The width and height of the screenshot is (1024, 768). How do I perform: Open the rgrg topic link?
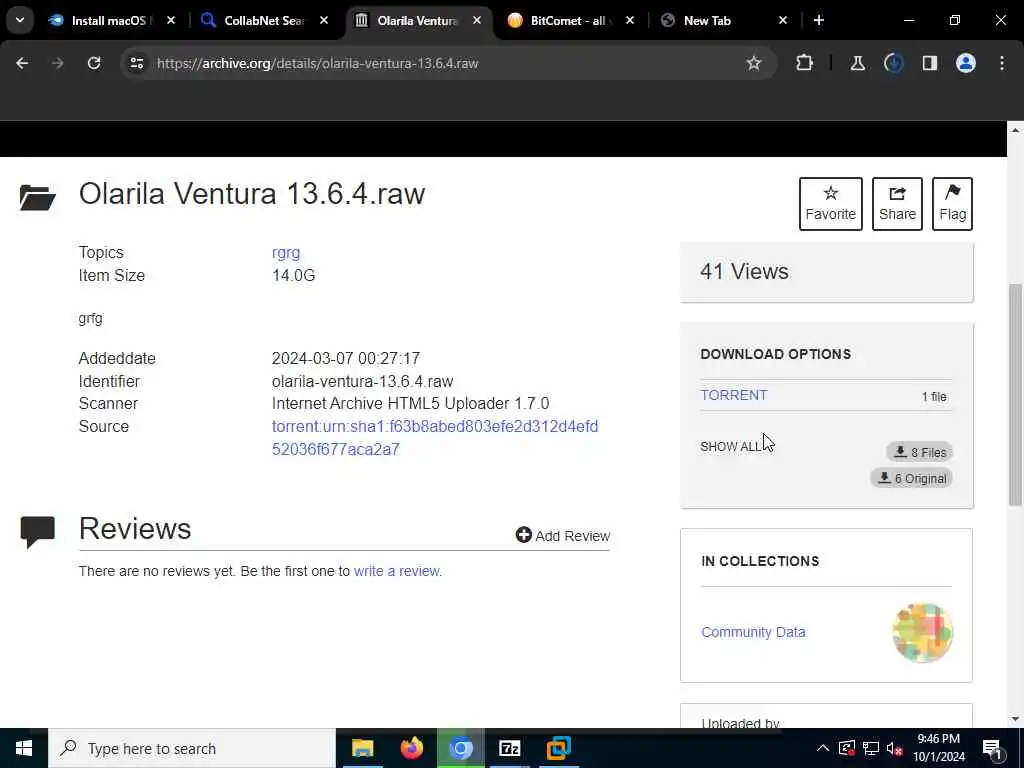tap(286, 253)
